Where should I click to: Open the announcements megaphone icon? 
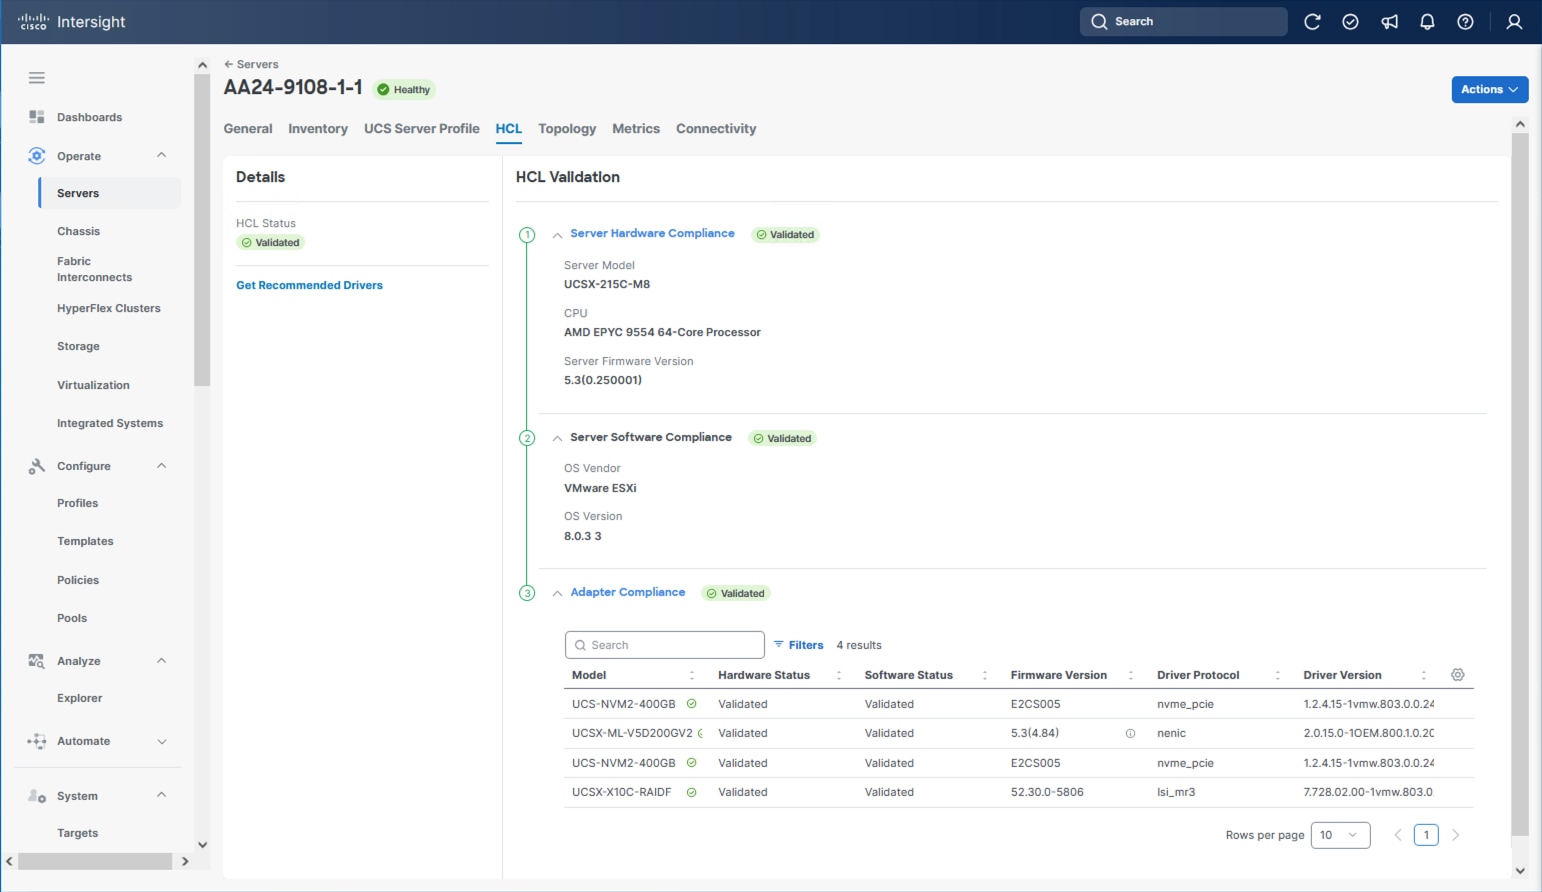[x=1389, y=22]
